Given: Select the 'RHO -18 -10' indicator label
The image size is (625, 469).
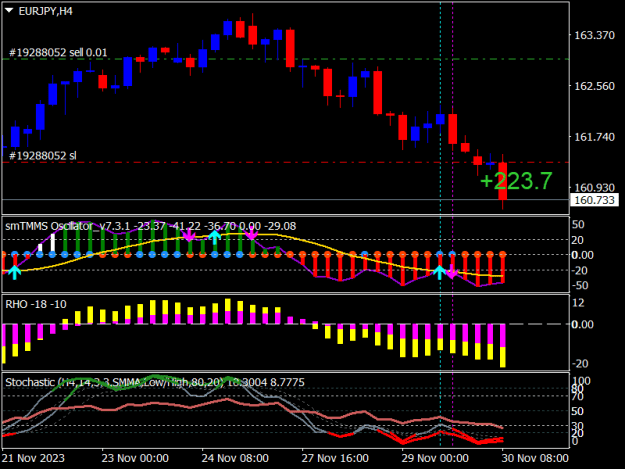Looking at the screenshot, I should tap(36, 304).
